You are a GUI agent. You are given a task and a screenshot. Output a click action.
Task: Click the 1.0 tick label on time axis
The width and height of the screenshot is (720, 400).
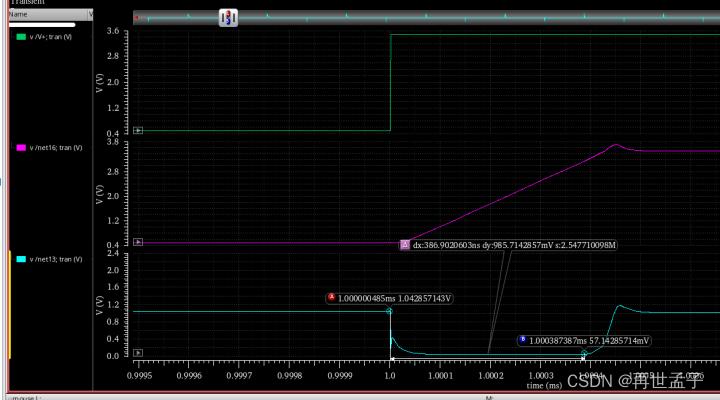(390, 376)
